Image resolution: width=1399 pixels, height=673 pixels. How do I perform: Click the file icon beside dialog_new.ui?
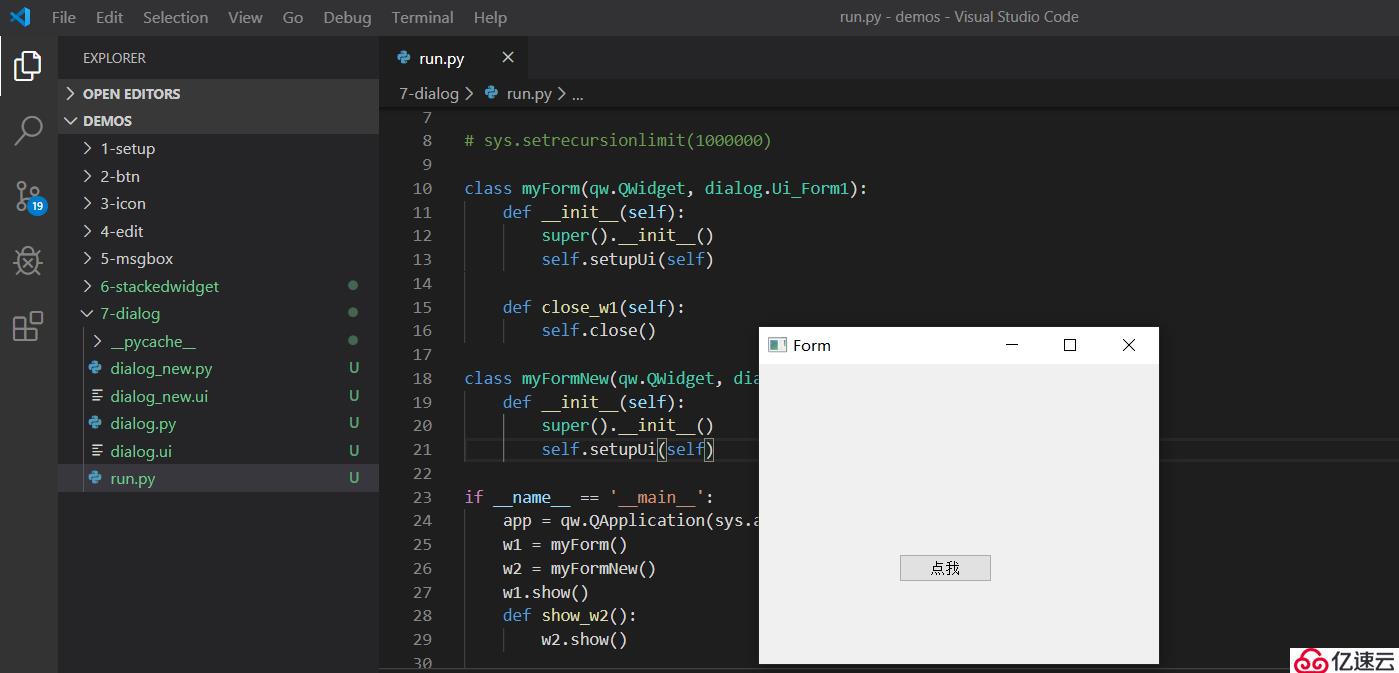click(x=97, y=396)
